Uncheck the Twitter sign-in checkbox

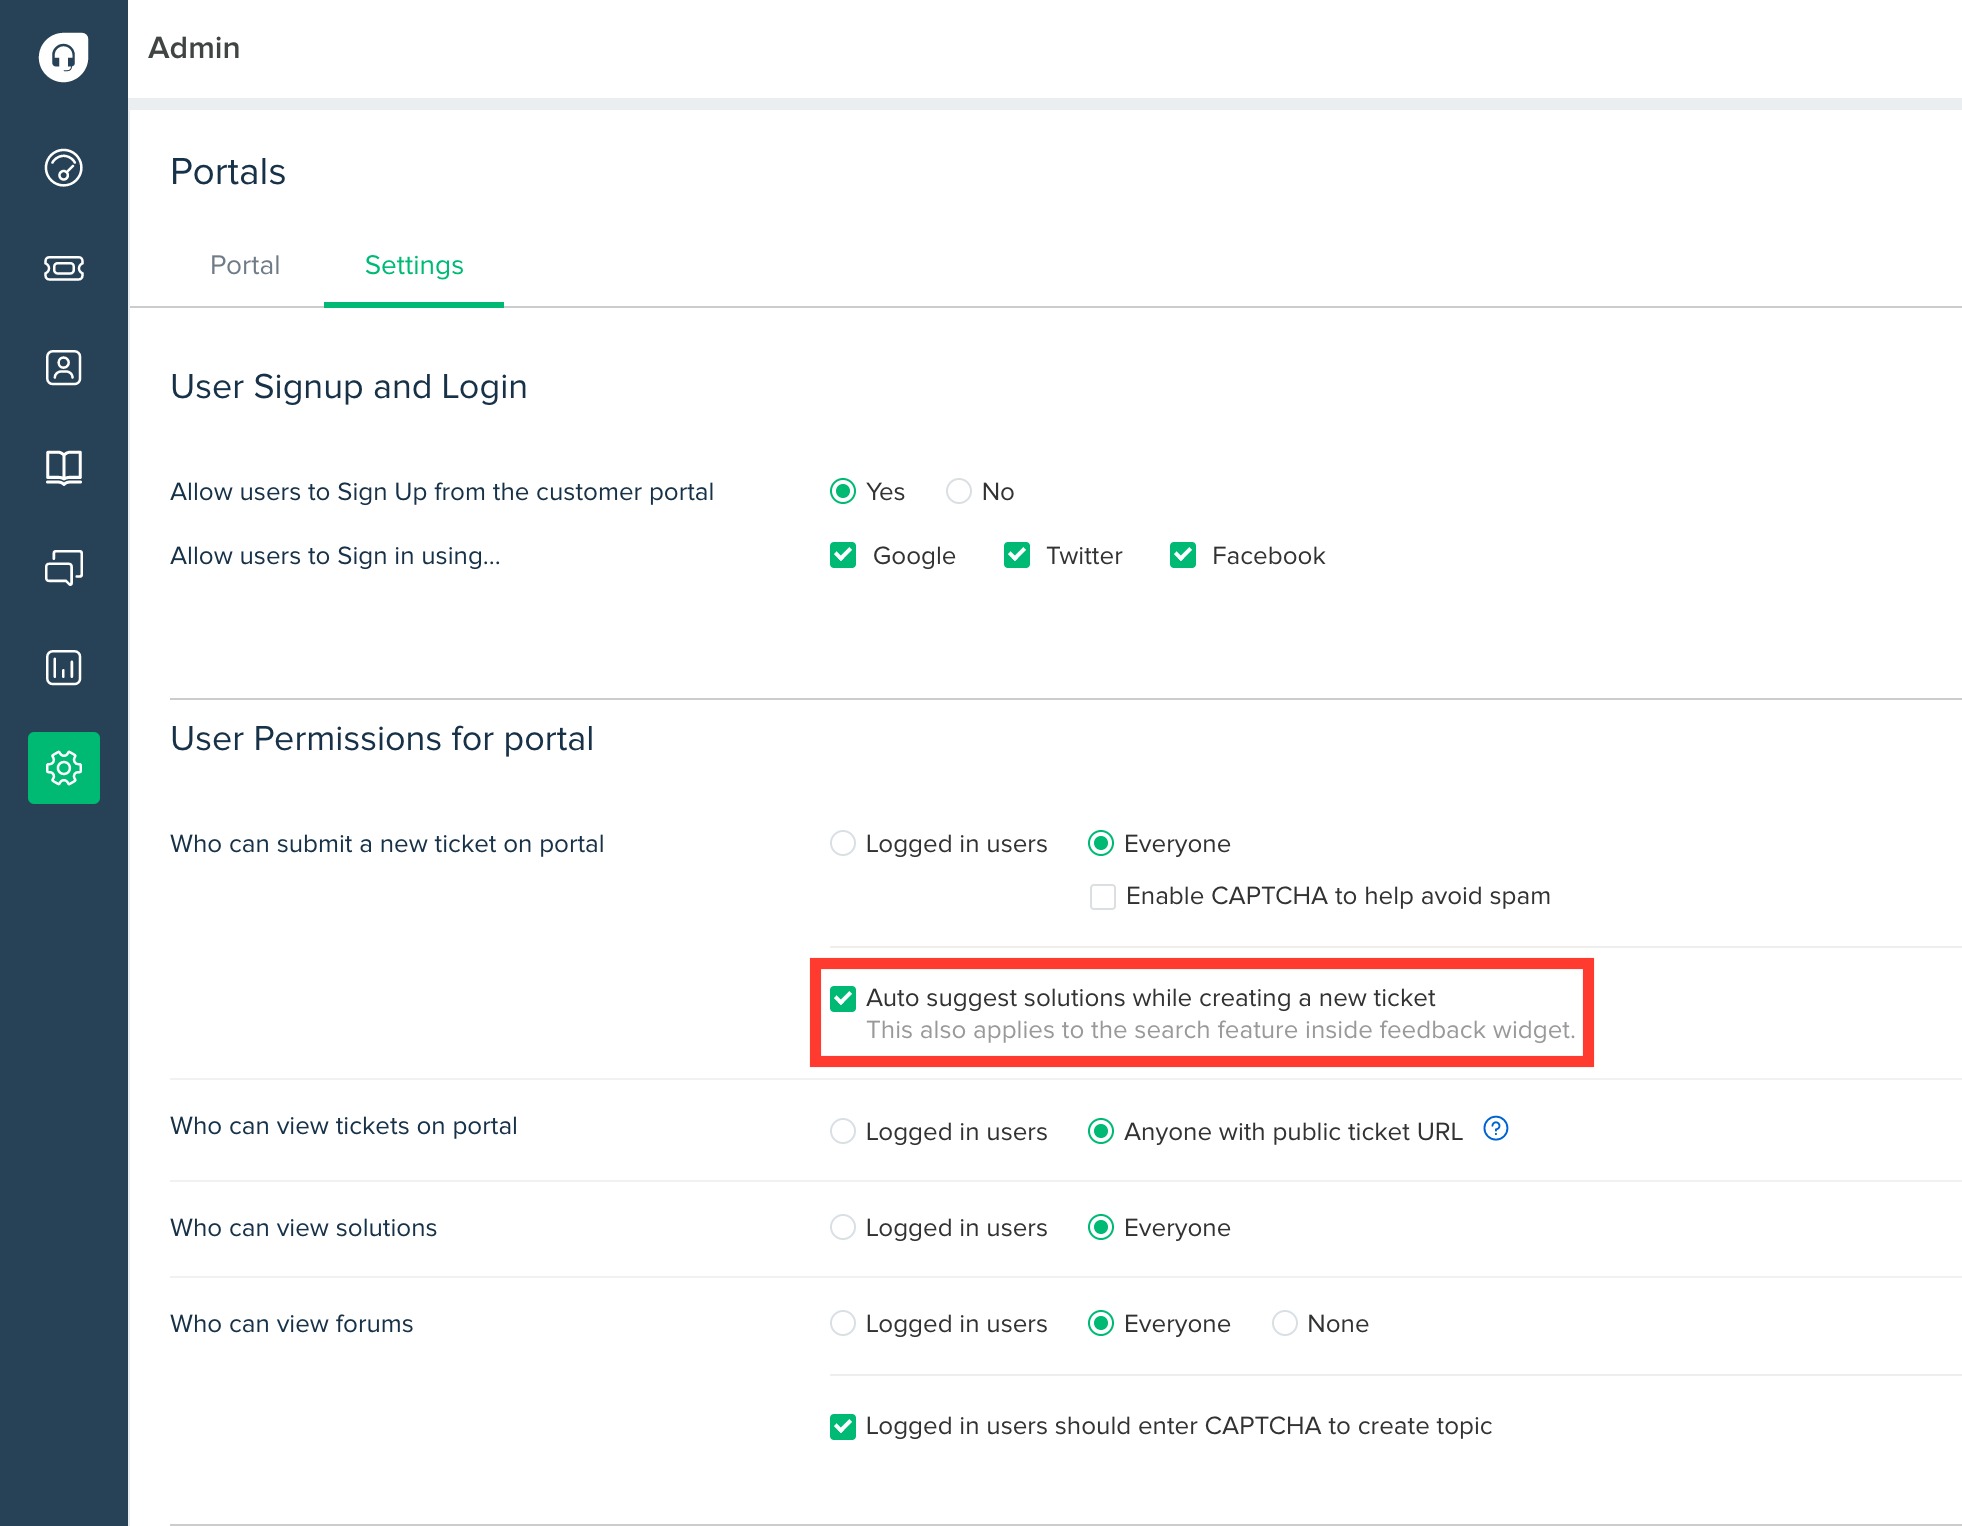point(1017,555)
